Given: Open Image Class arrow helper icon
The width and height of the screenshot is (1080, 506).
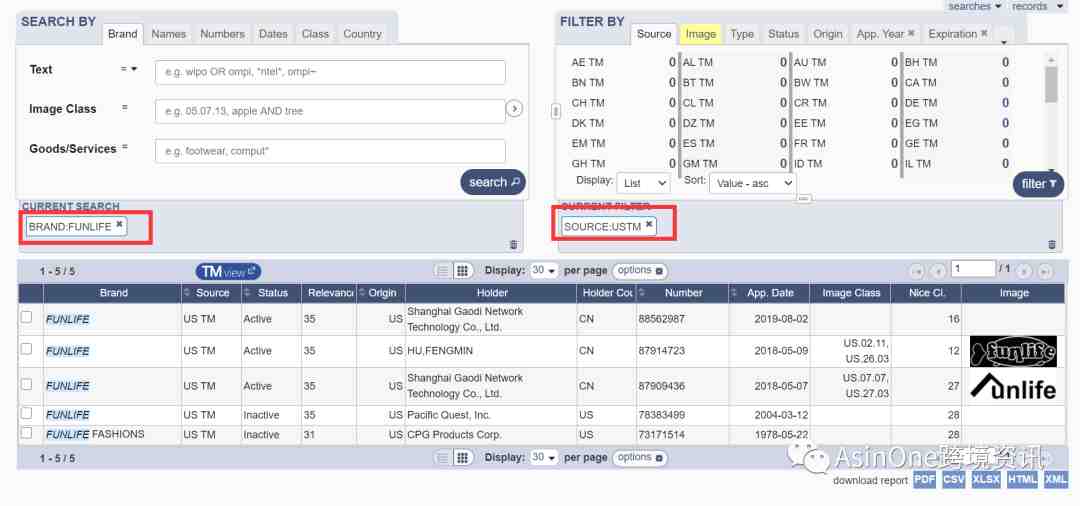Looking at the screenshot, I should pyautogui.click(x=515, y=109).
